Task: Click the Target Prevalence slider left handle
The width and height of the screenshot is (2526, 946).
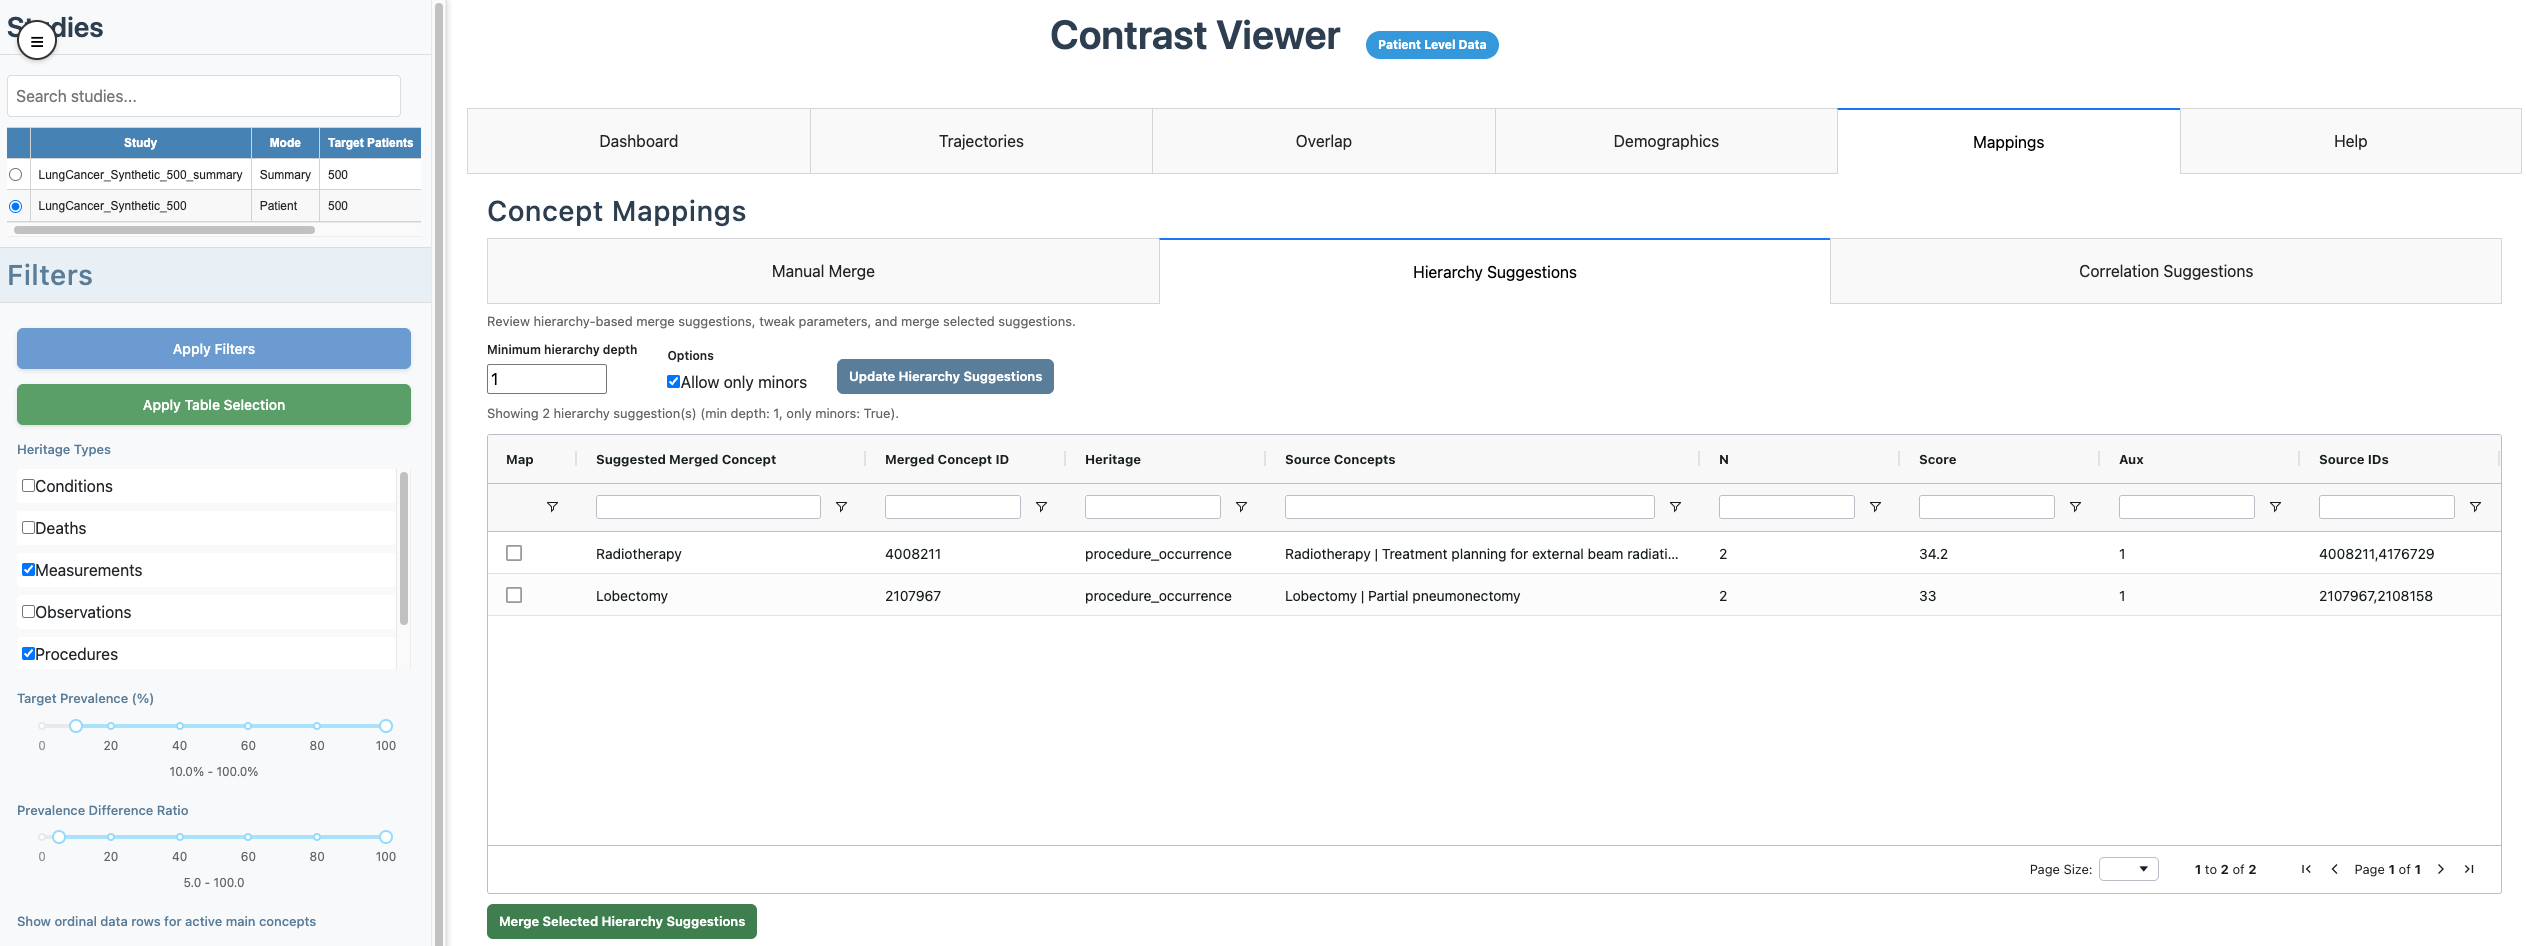Action: tap(76, 726)
